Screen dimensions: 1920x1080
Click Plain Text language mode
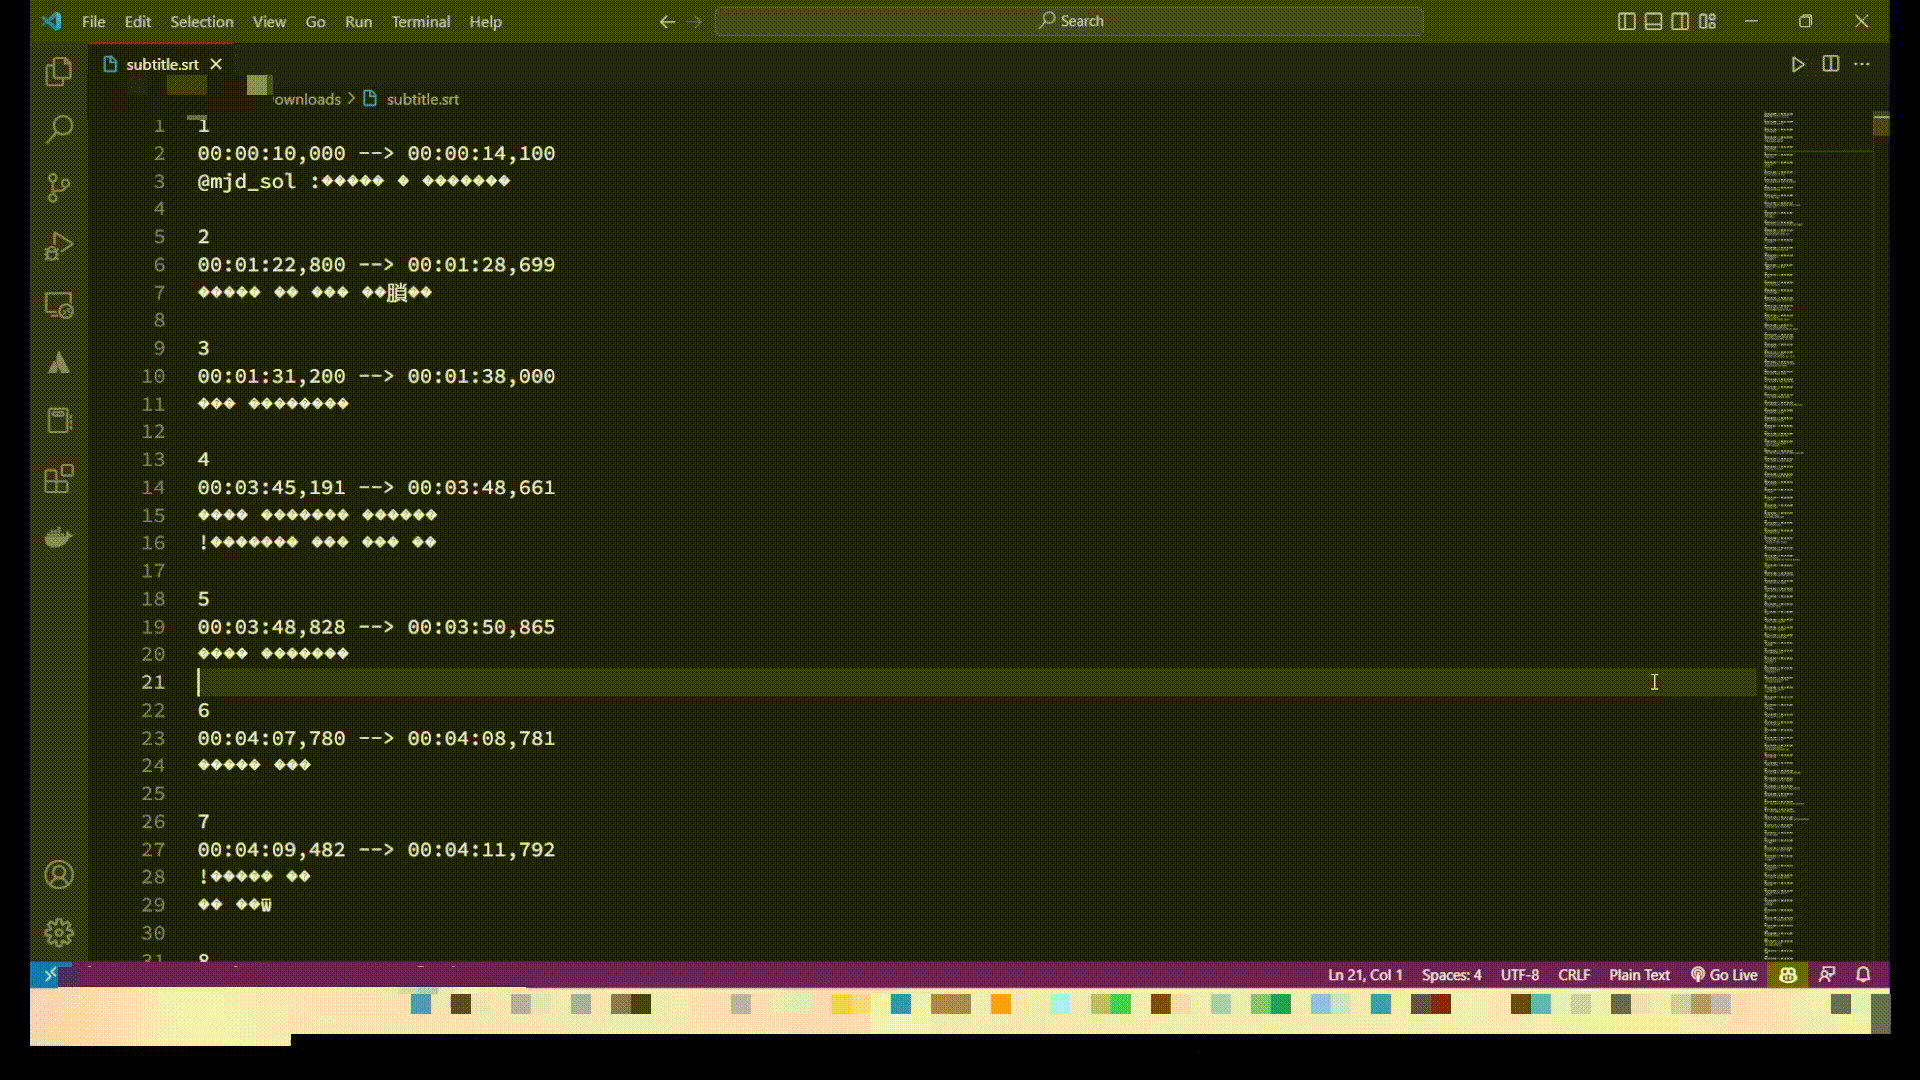pyautogui.click(x=1639, y=975)
